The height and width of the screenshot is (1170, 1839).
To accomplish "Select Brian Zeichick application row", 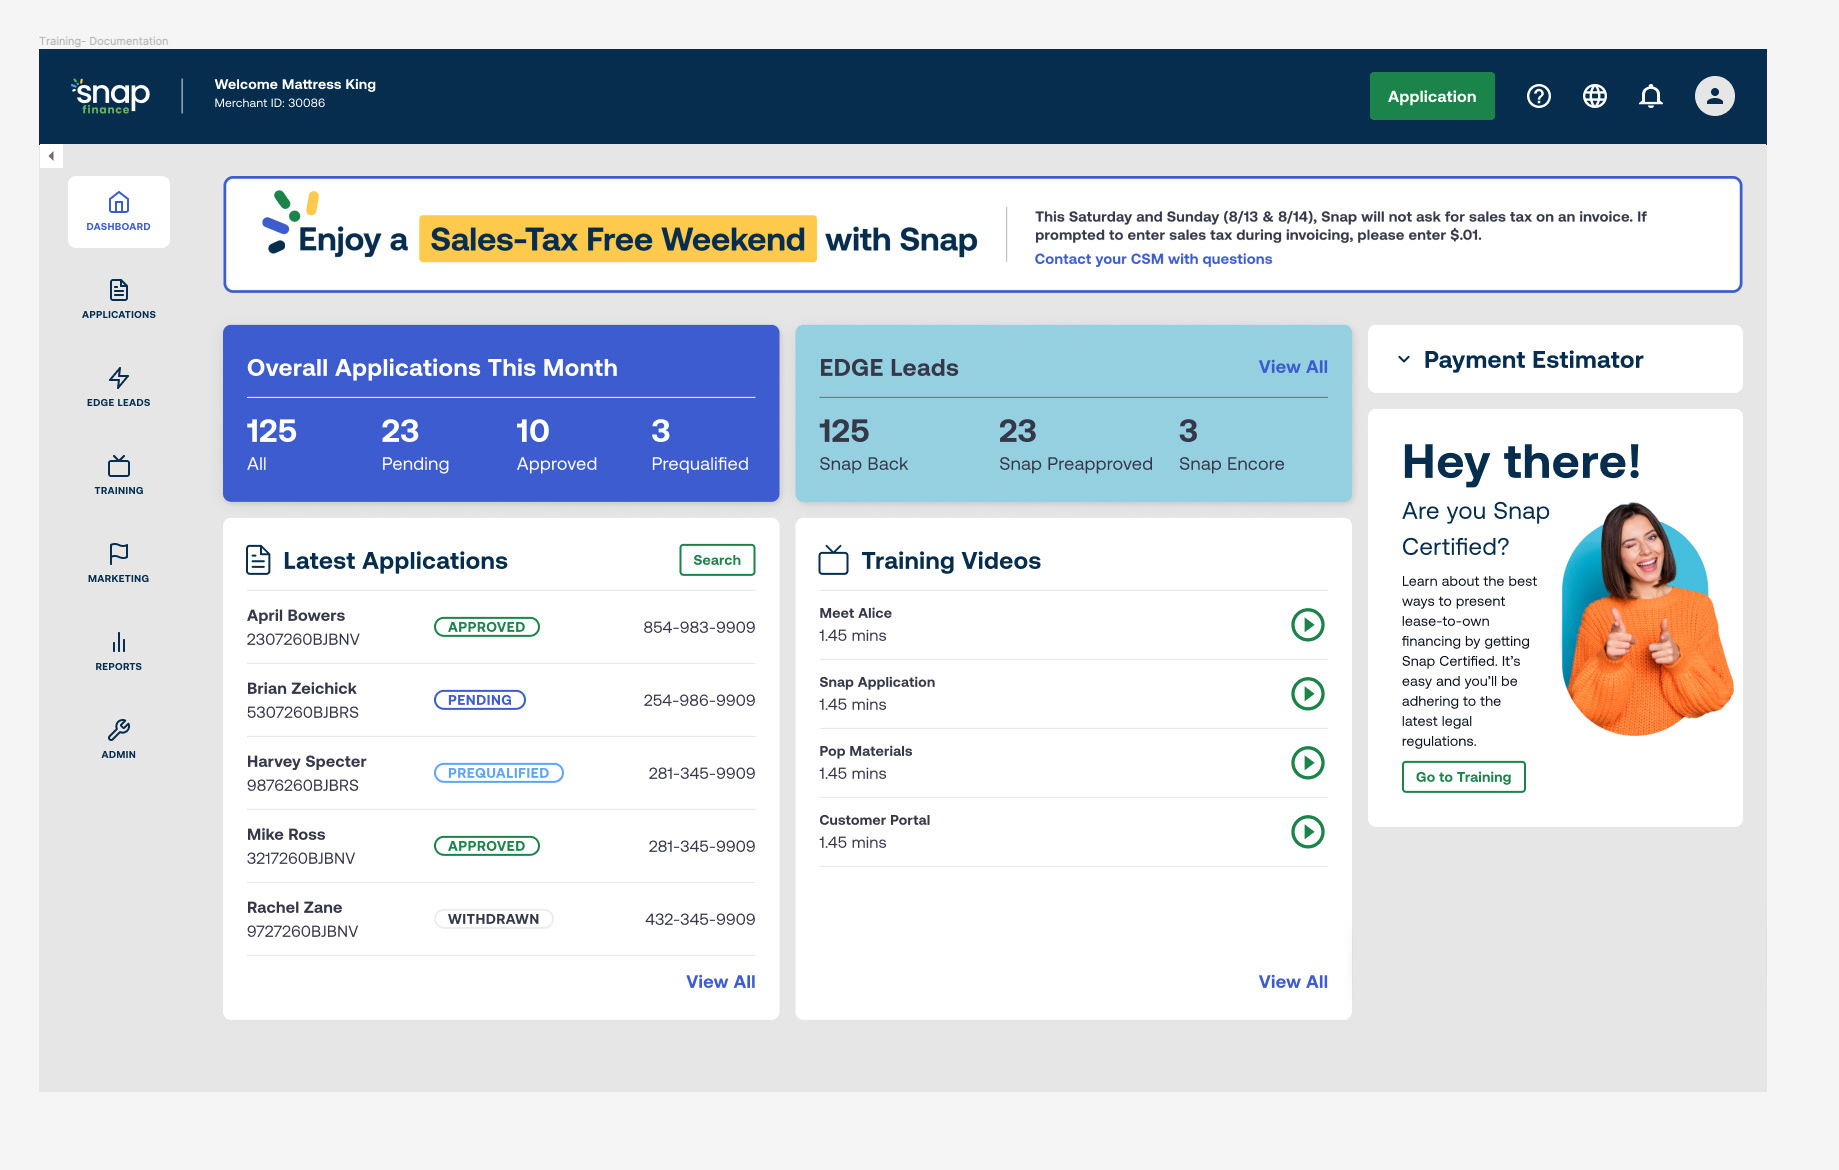I will (501, 700).
